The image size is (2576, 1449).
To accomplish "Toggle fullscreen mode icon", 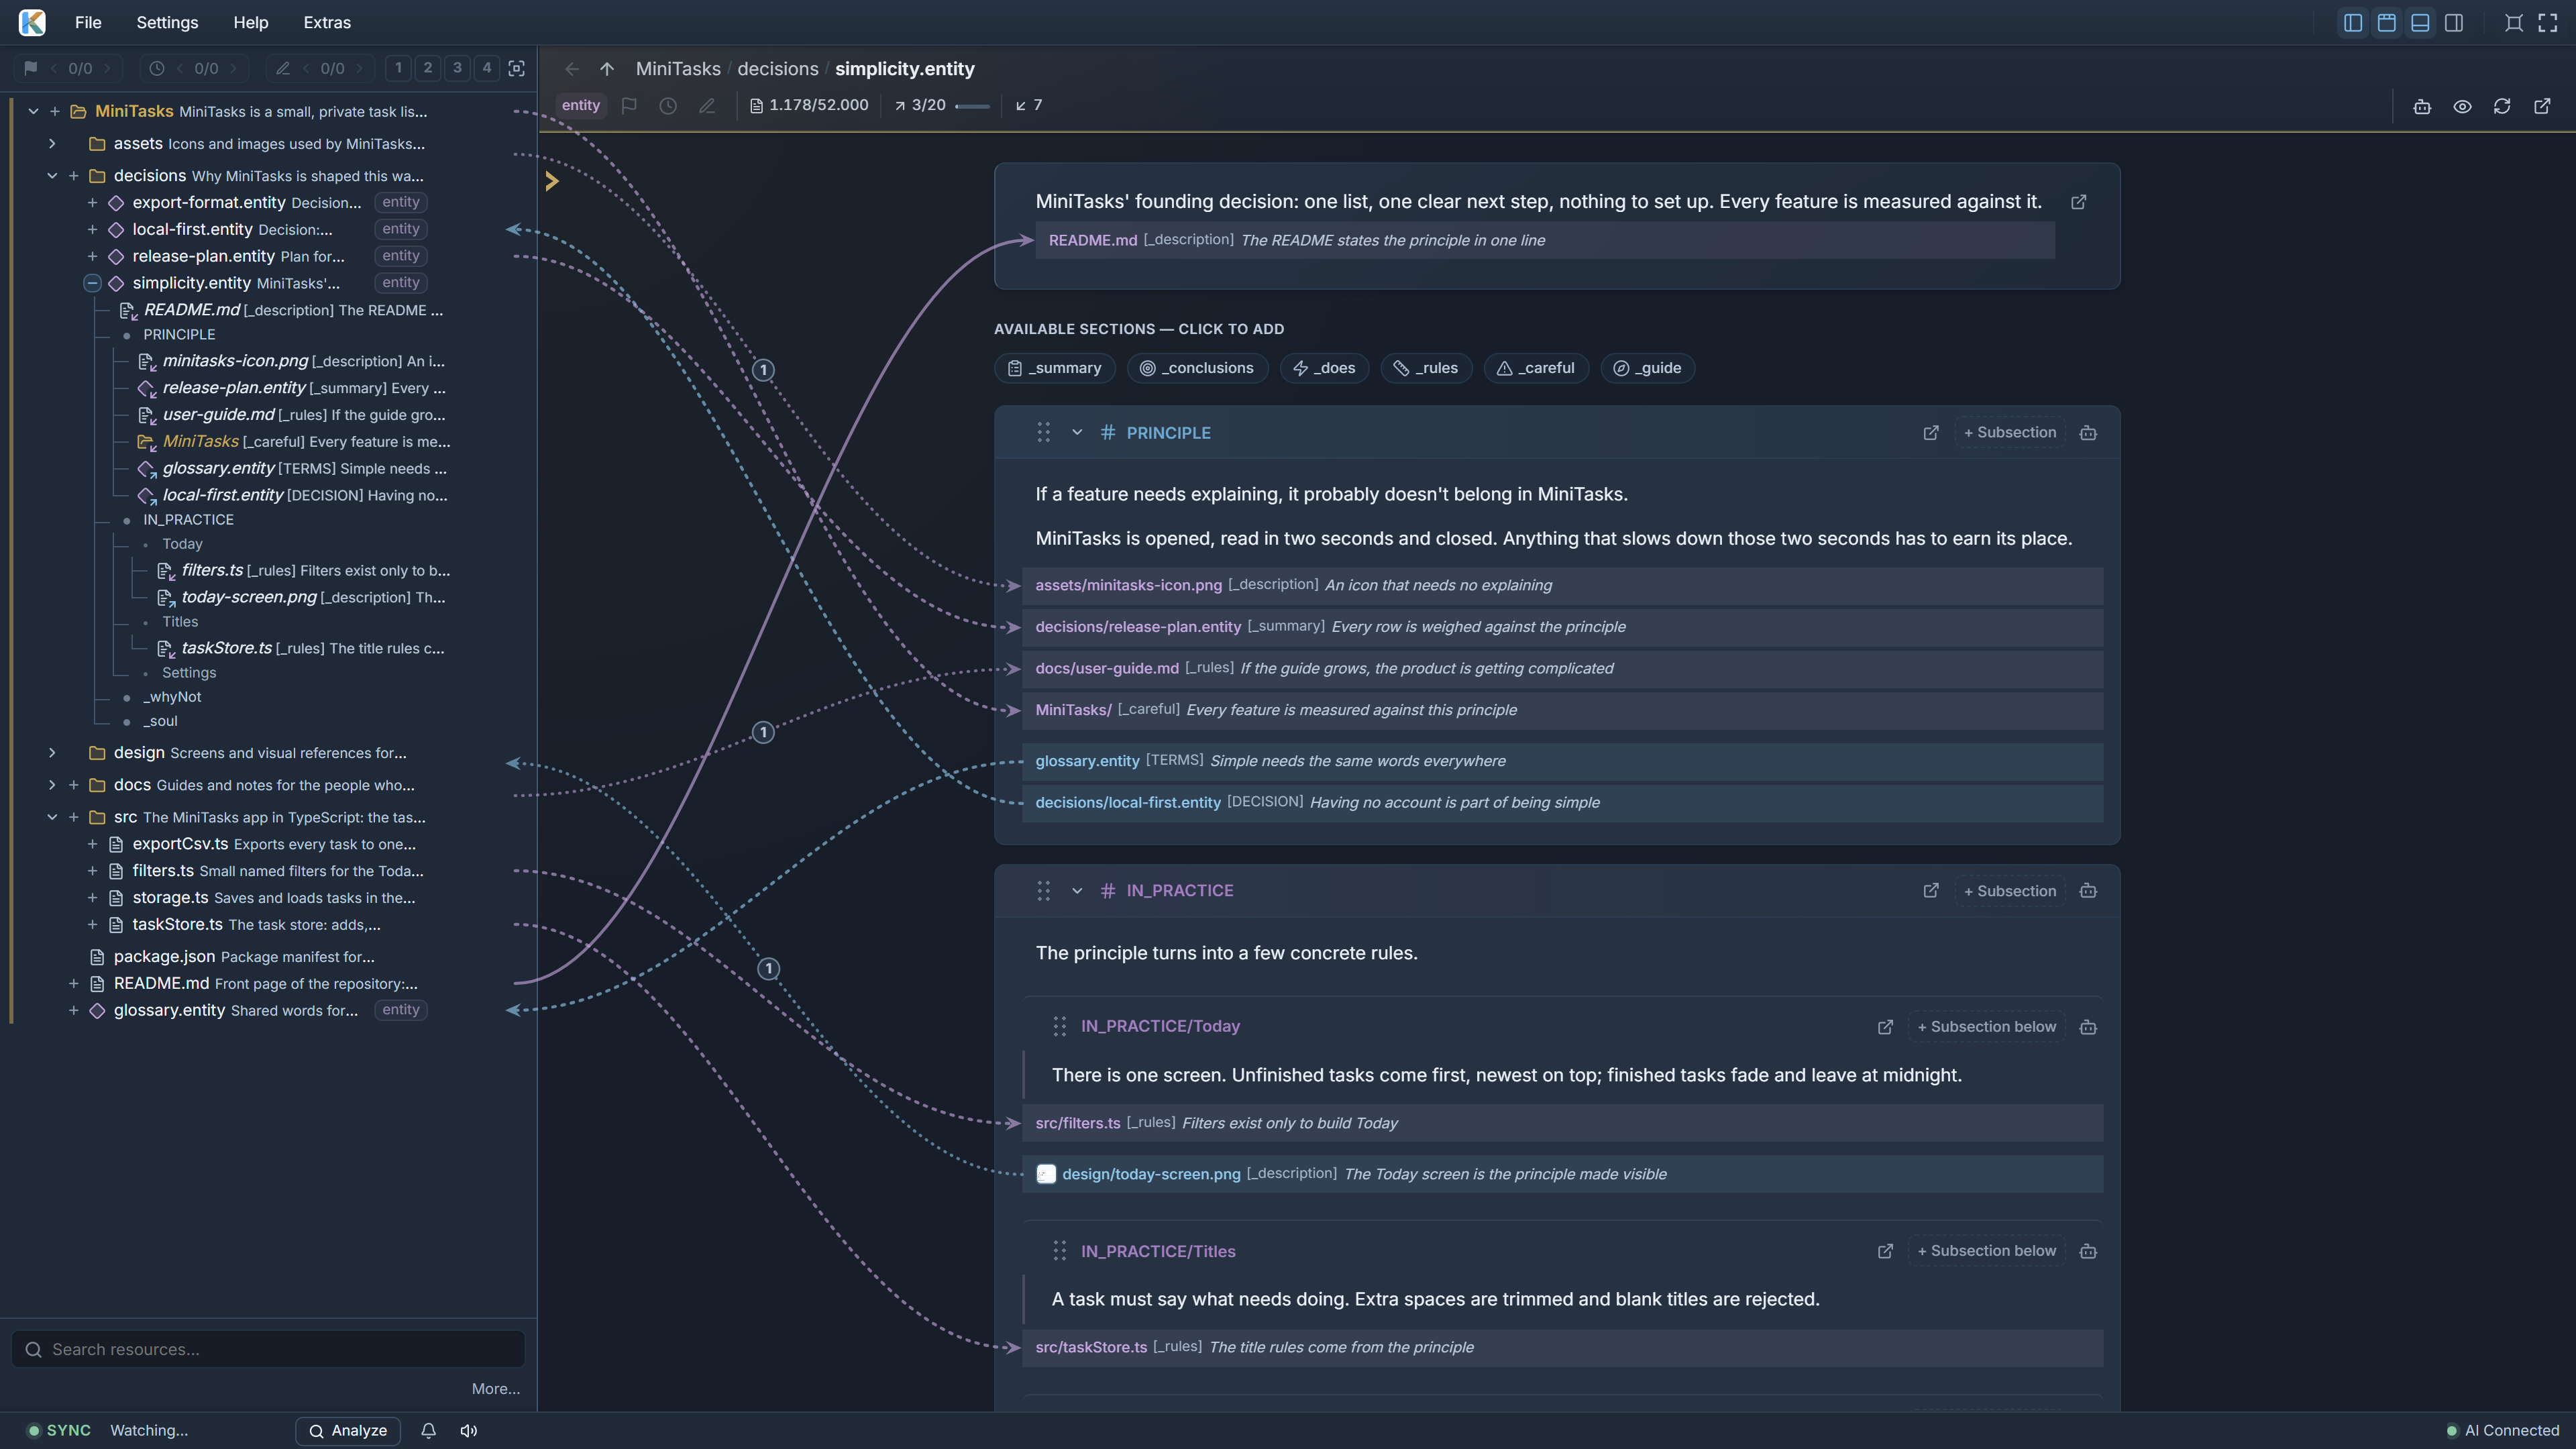I will tap(2548, 23).
